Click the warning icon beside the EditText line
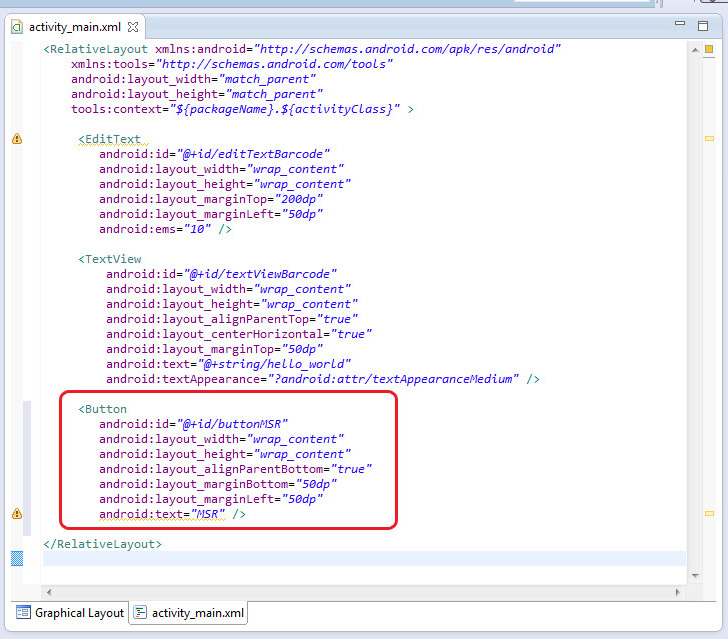728x639 pixels. 16,139
